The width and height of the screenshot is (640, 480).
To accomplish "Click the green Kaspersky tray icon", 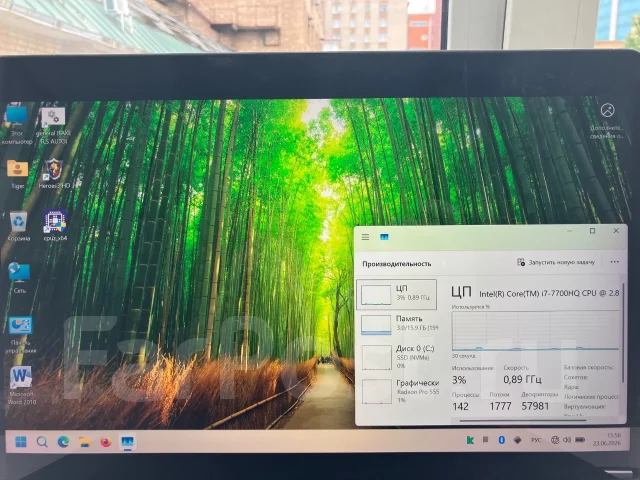I will click(x=470, y=440).
